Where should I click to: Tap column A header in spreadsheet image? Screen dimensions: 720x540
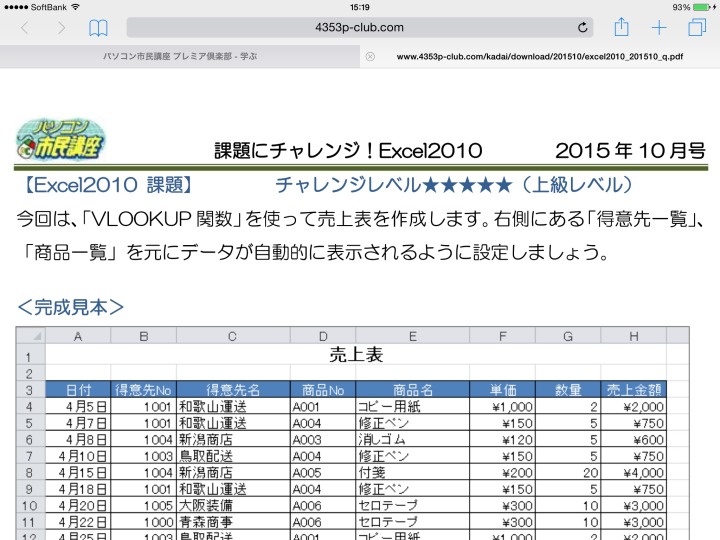(x=78, y=336)
